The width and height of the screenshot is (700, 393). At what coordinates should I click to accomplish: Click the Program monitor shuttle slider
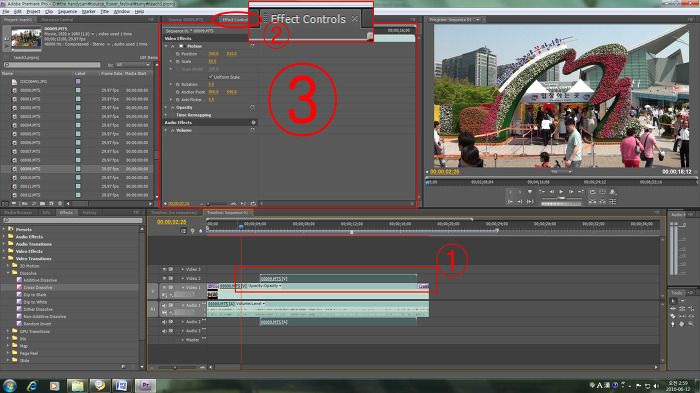(562, 197)
